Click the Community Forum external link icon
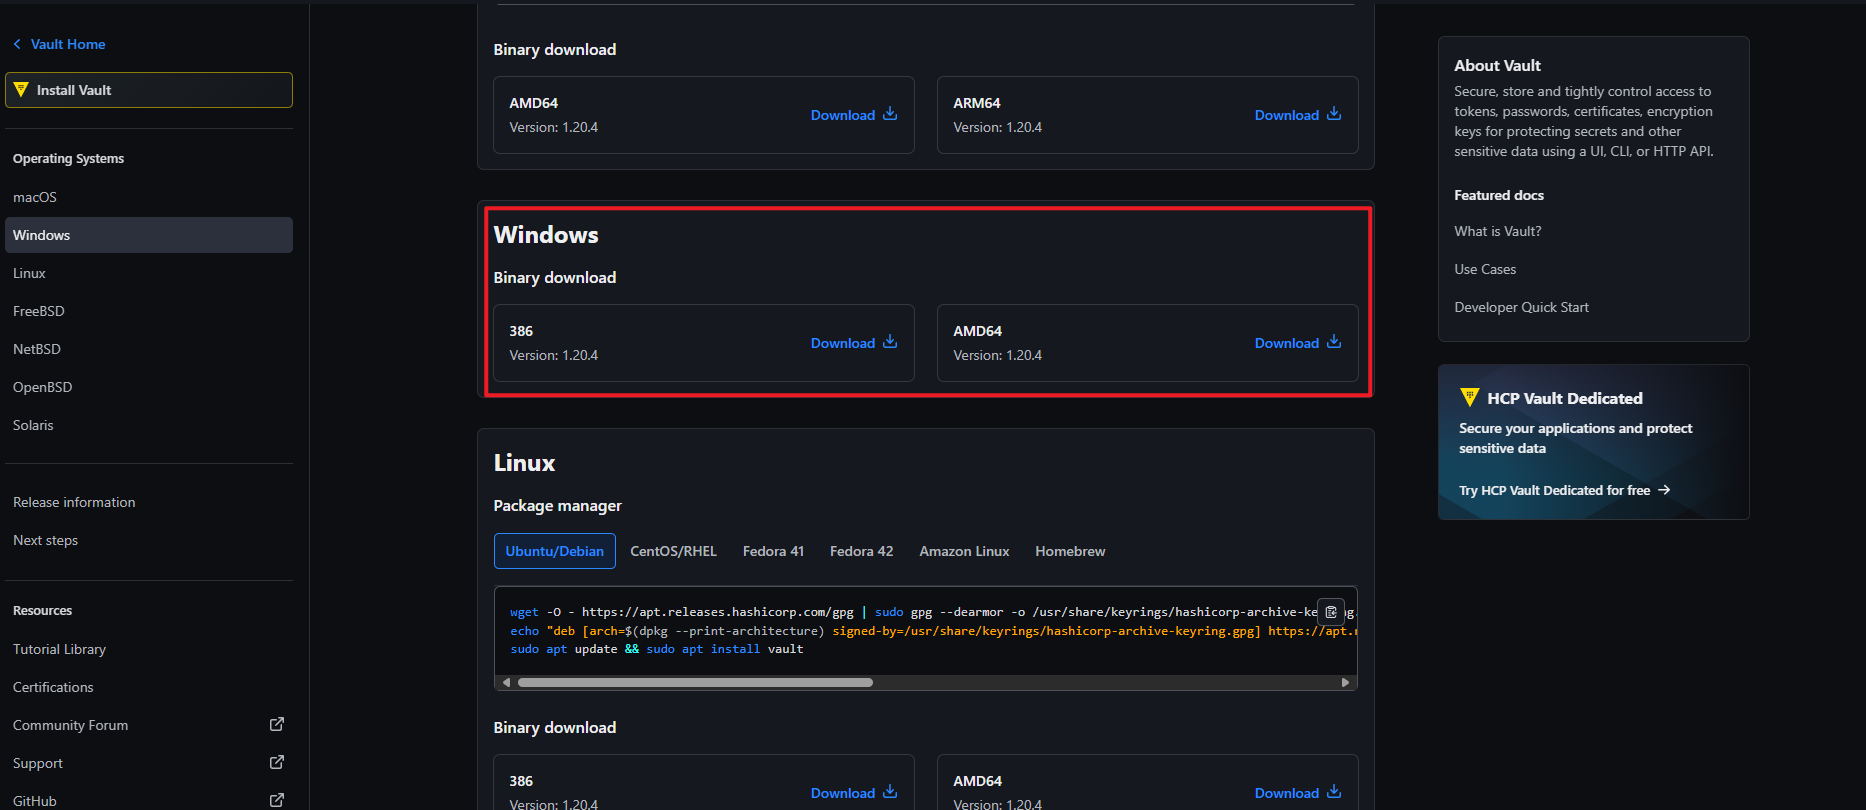This screenshot has width=1866, height=810. (x=277, y=724)
